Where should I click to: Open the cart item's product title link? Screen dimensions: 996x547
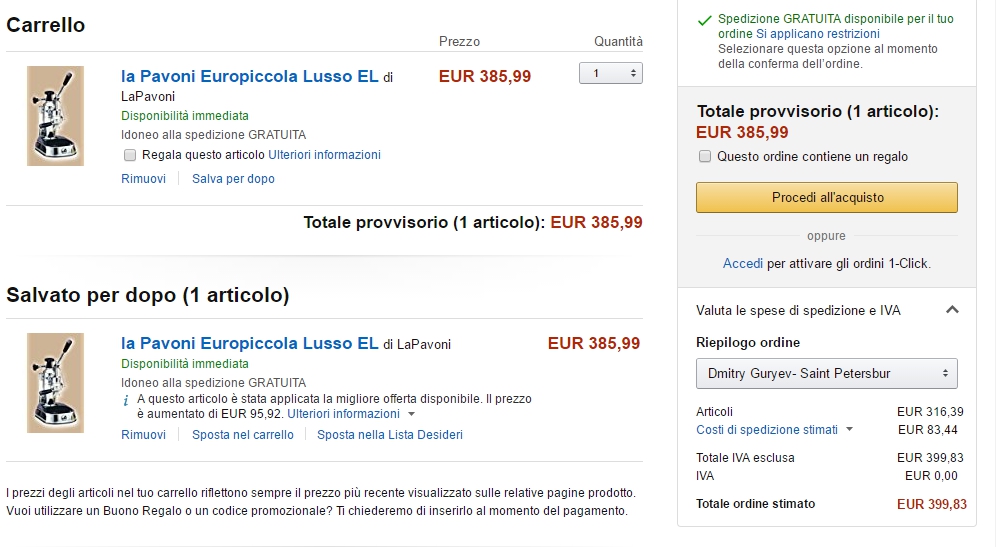coord(250,76)
